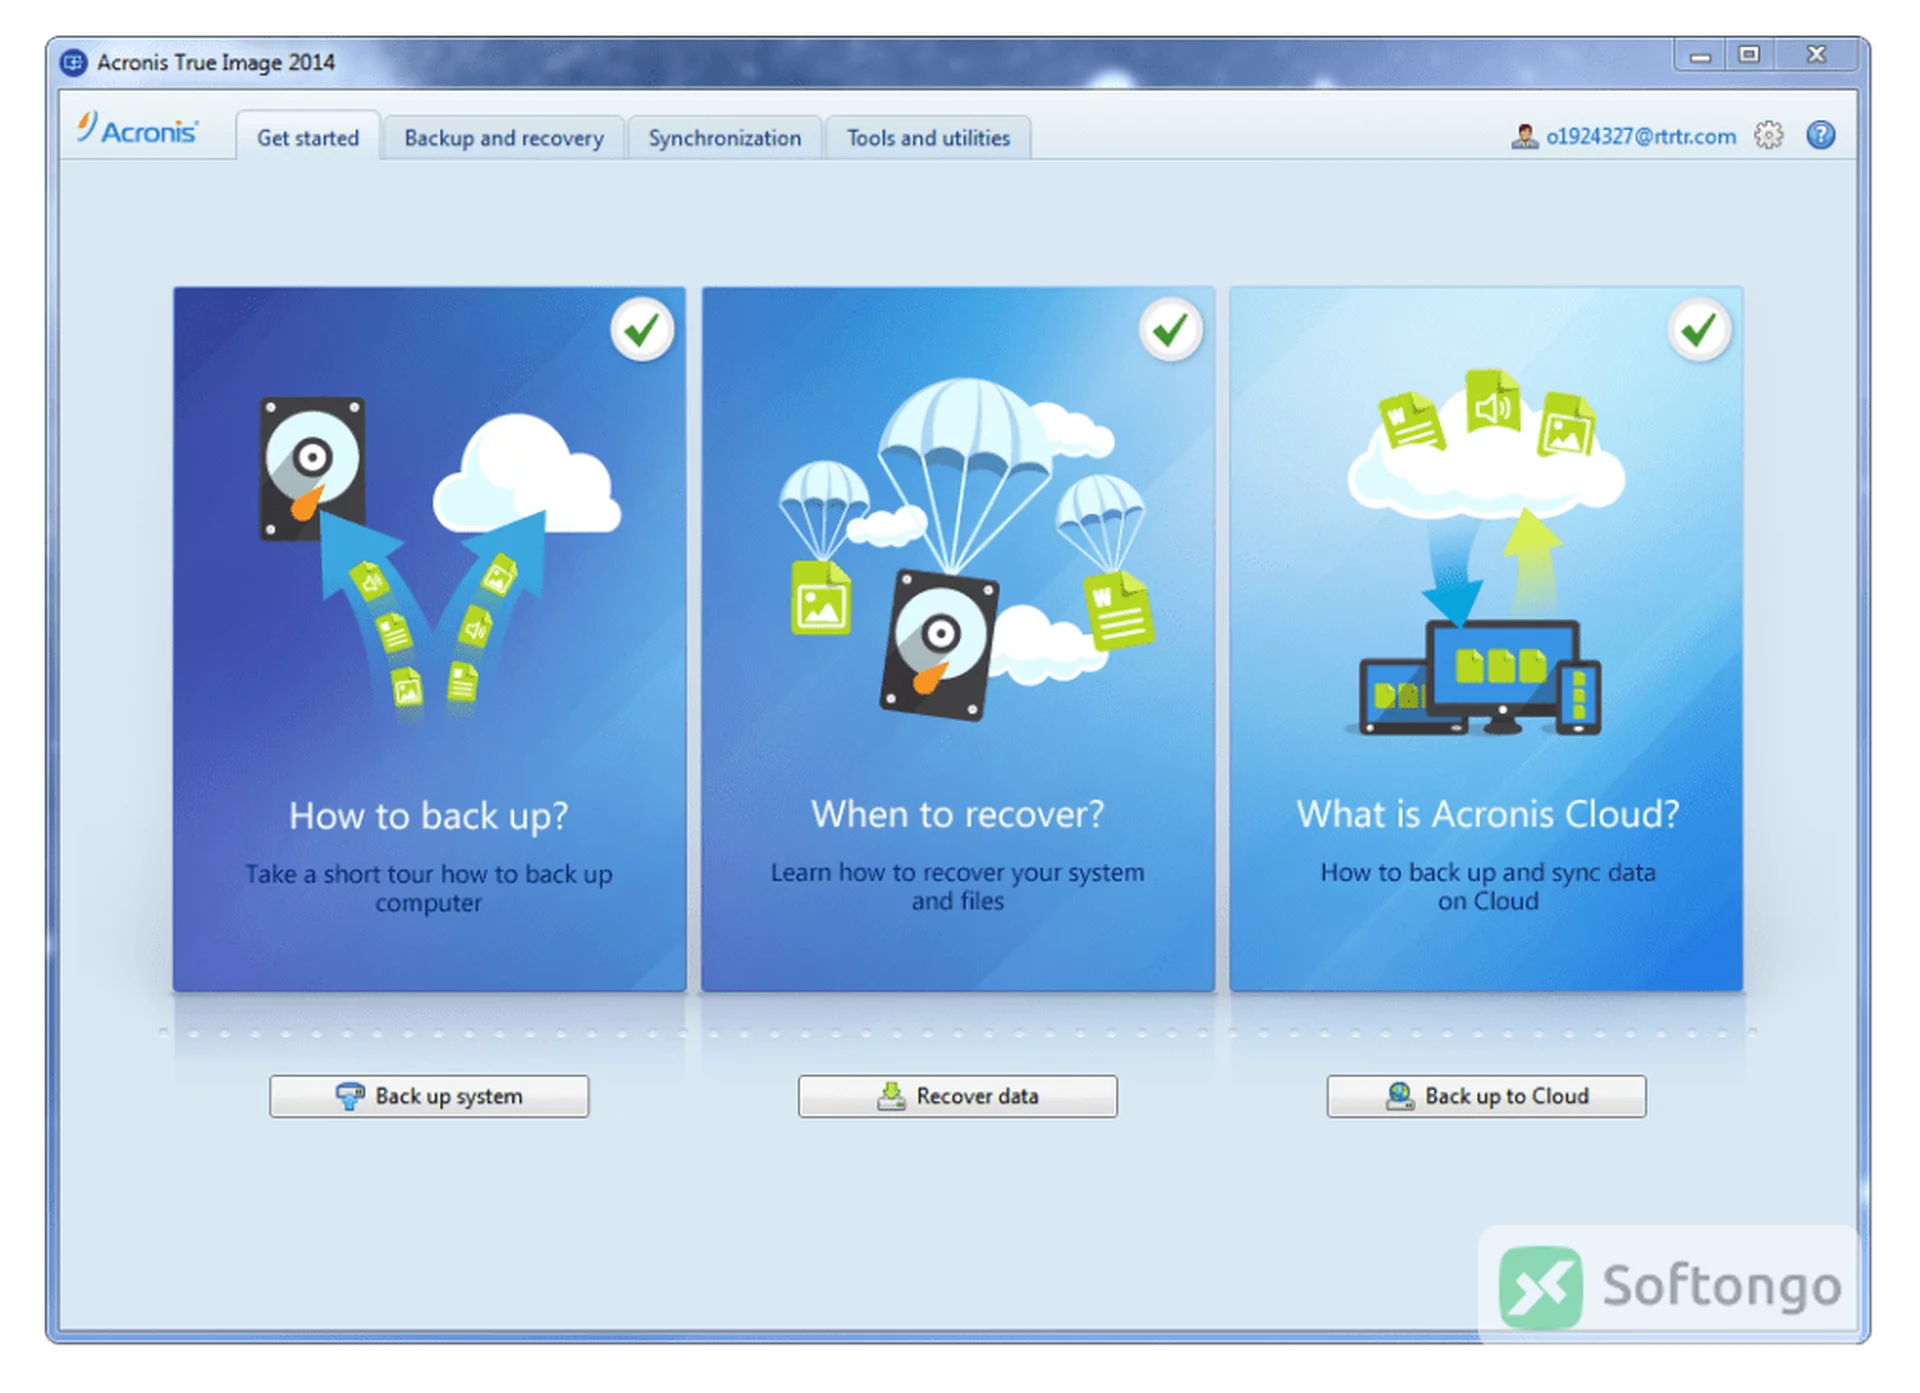
Task: Open the How to back up tour card
Action: (429, 640)
